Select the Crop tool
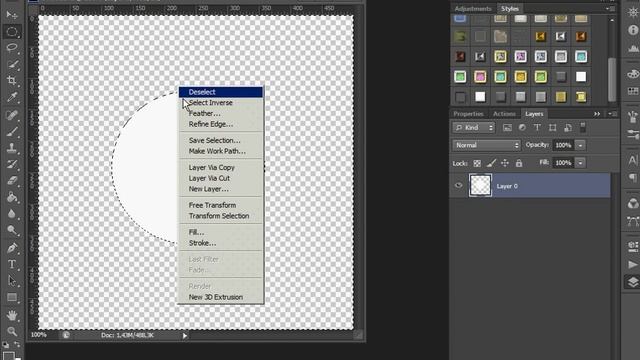 click(x=12, y=80)
